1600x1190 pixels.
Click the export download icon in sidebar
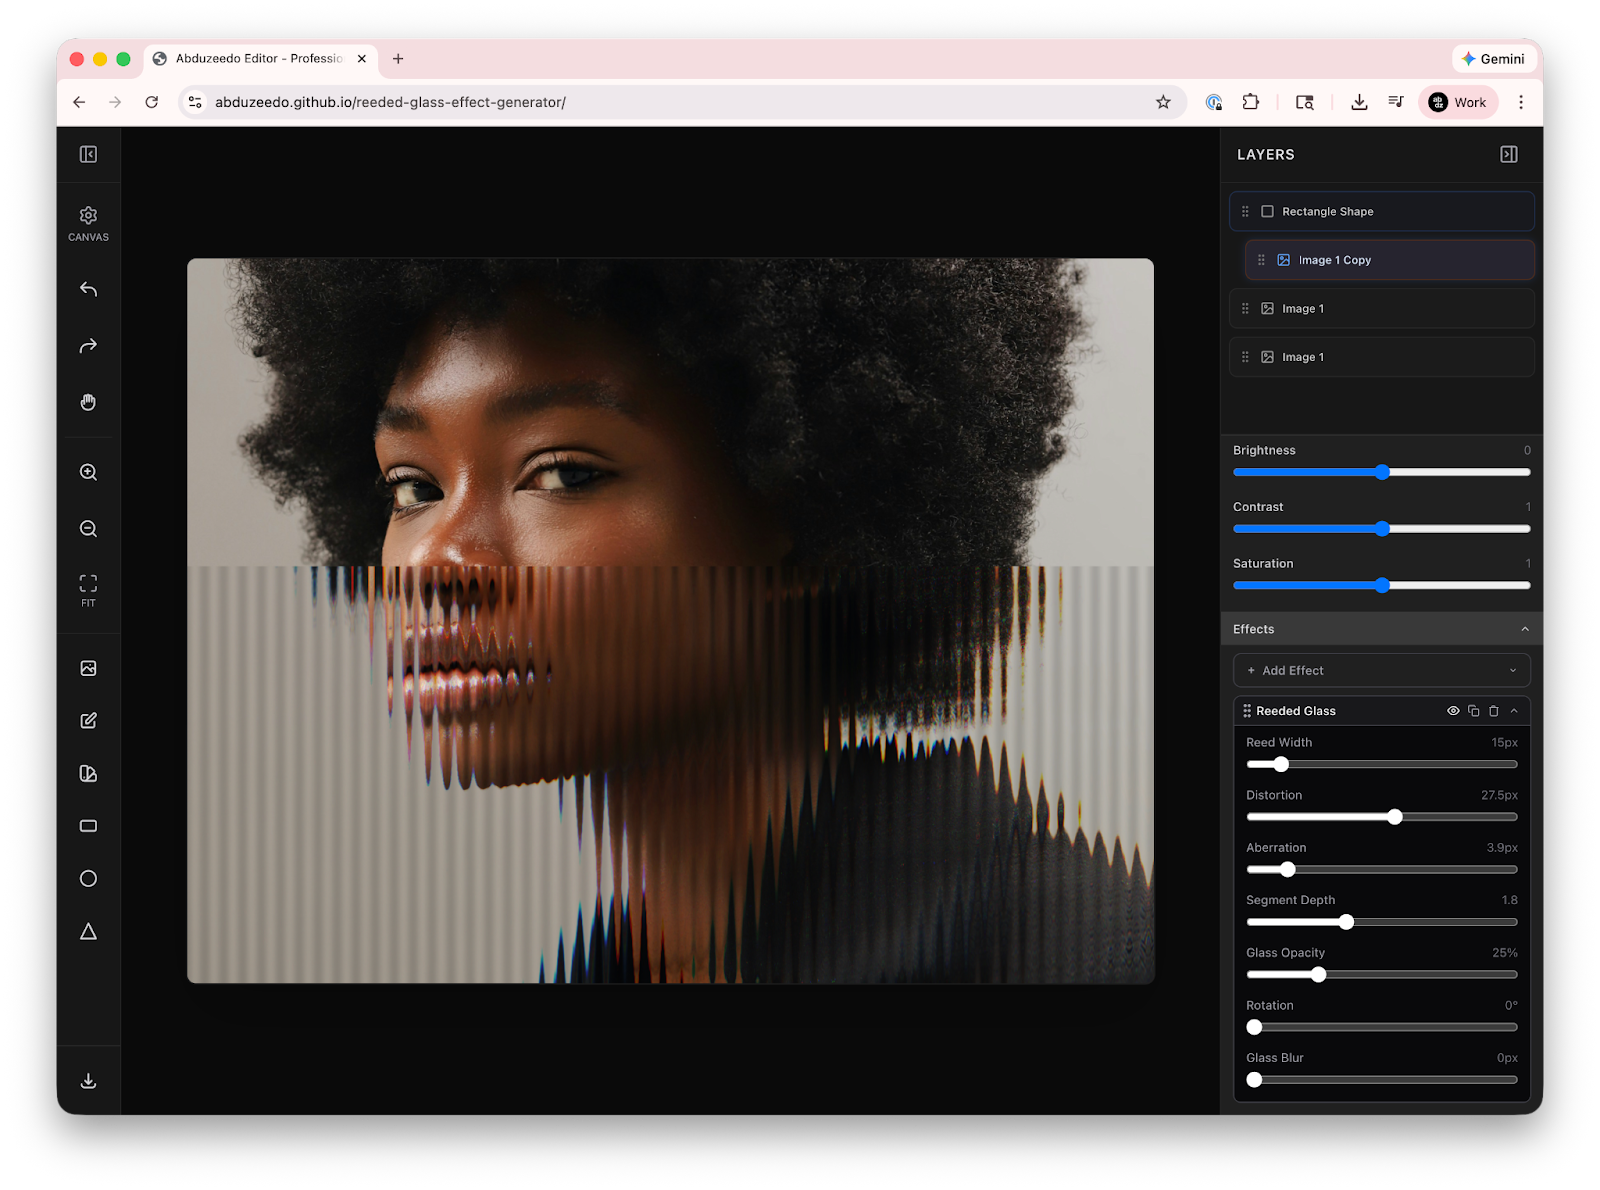[x=88, y=1081]
